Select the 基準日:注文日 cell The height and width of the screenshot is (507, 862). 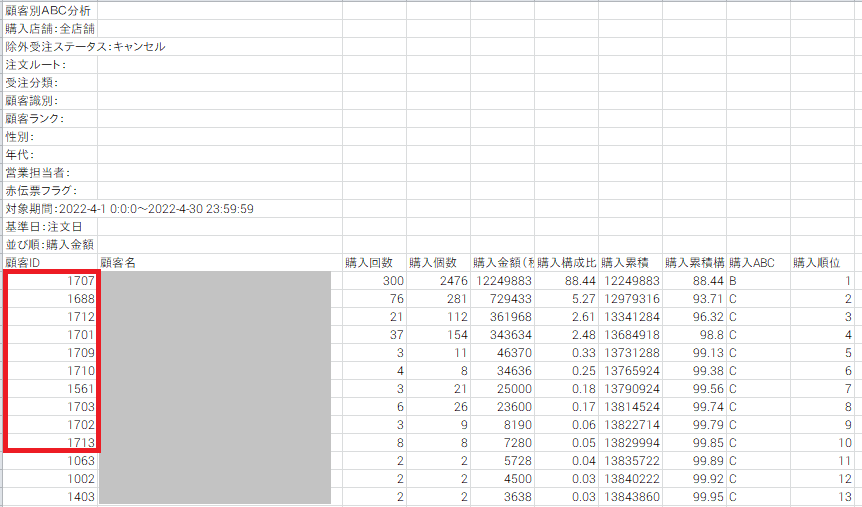pos(50,227)
